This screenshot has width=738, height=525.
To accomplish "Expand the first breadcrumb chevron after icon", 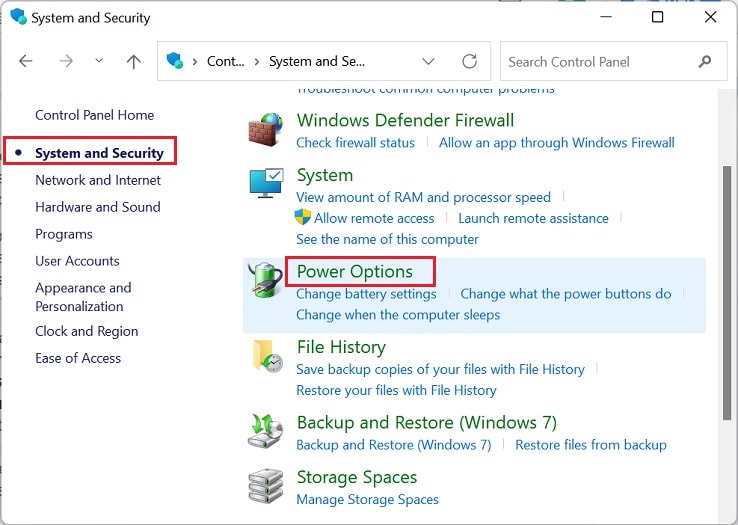I will [x=194, y=62].
